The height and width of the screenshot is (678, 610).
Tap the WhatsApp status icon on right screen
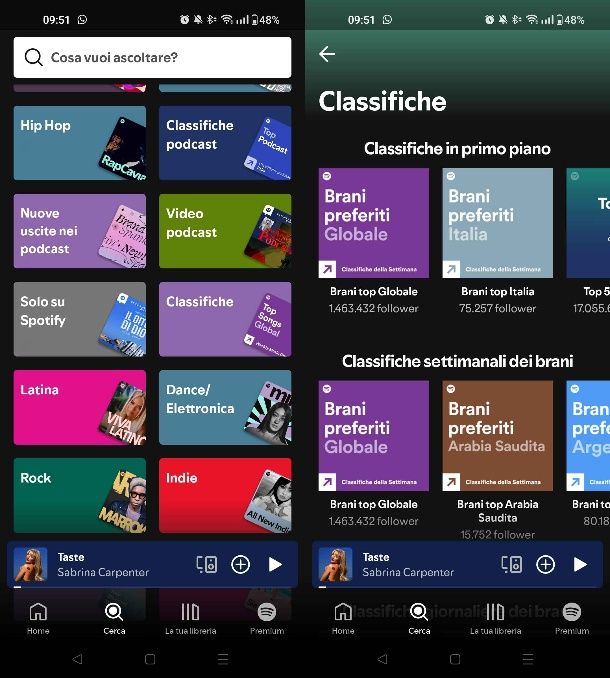click(x=387, y=19)
